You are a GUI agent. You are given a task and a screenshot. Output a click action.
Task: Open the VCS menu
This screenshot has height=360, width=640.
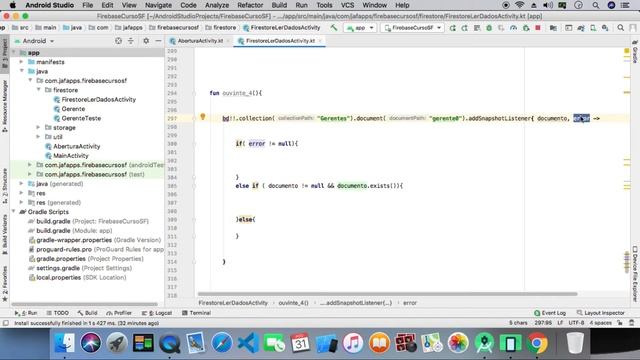(347, 5)
